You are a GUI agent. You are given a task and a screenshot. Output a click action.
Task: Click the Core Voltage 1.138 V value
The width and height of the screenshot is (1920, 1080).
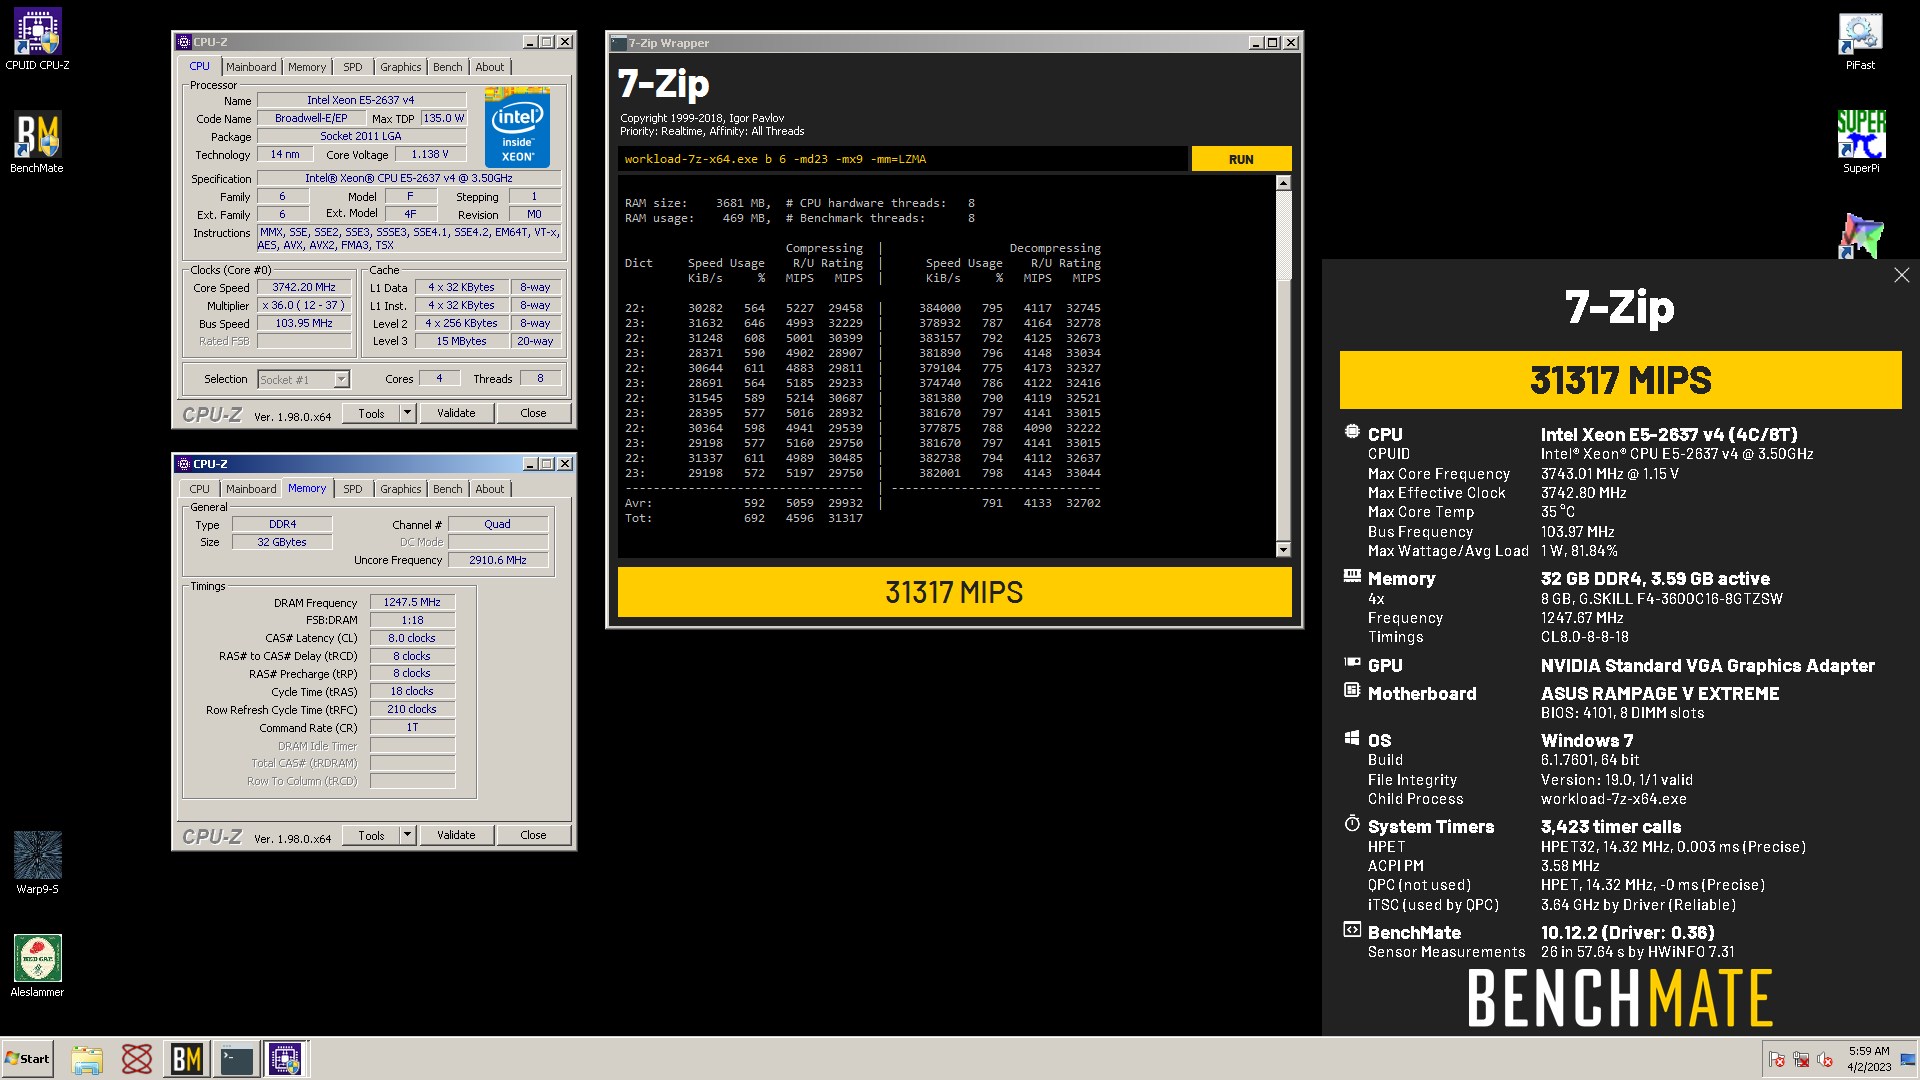coord(430,154)
